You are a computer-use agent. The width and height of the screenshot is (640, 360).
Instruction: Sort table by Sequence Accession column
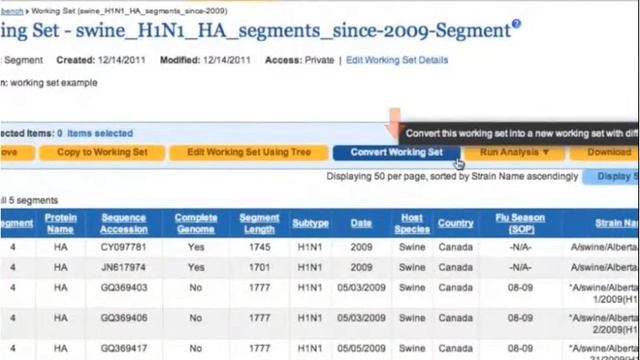124,223
